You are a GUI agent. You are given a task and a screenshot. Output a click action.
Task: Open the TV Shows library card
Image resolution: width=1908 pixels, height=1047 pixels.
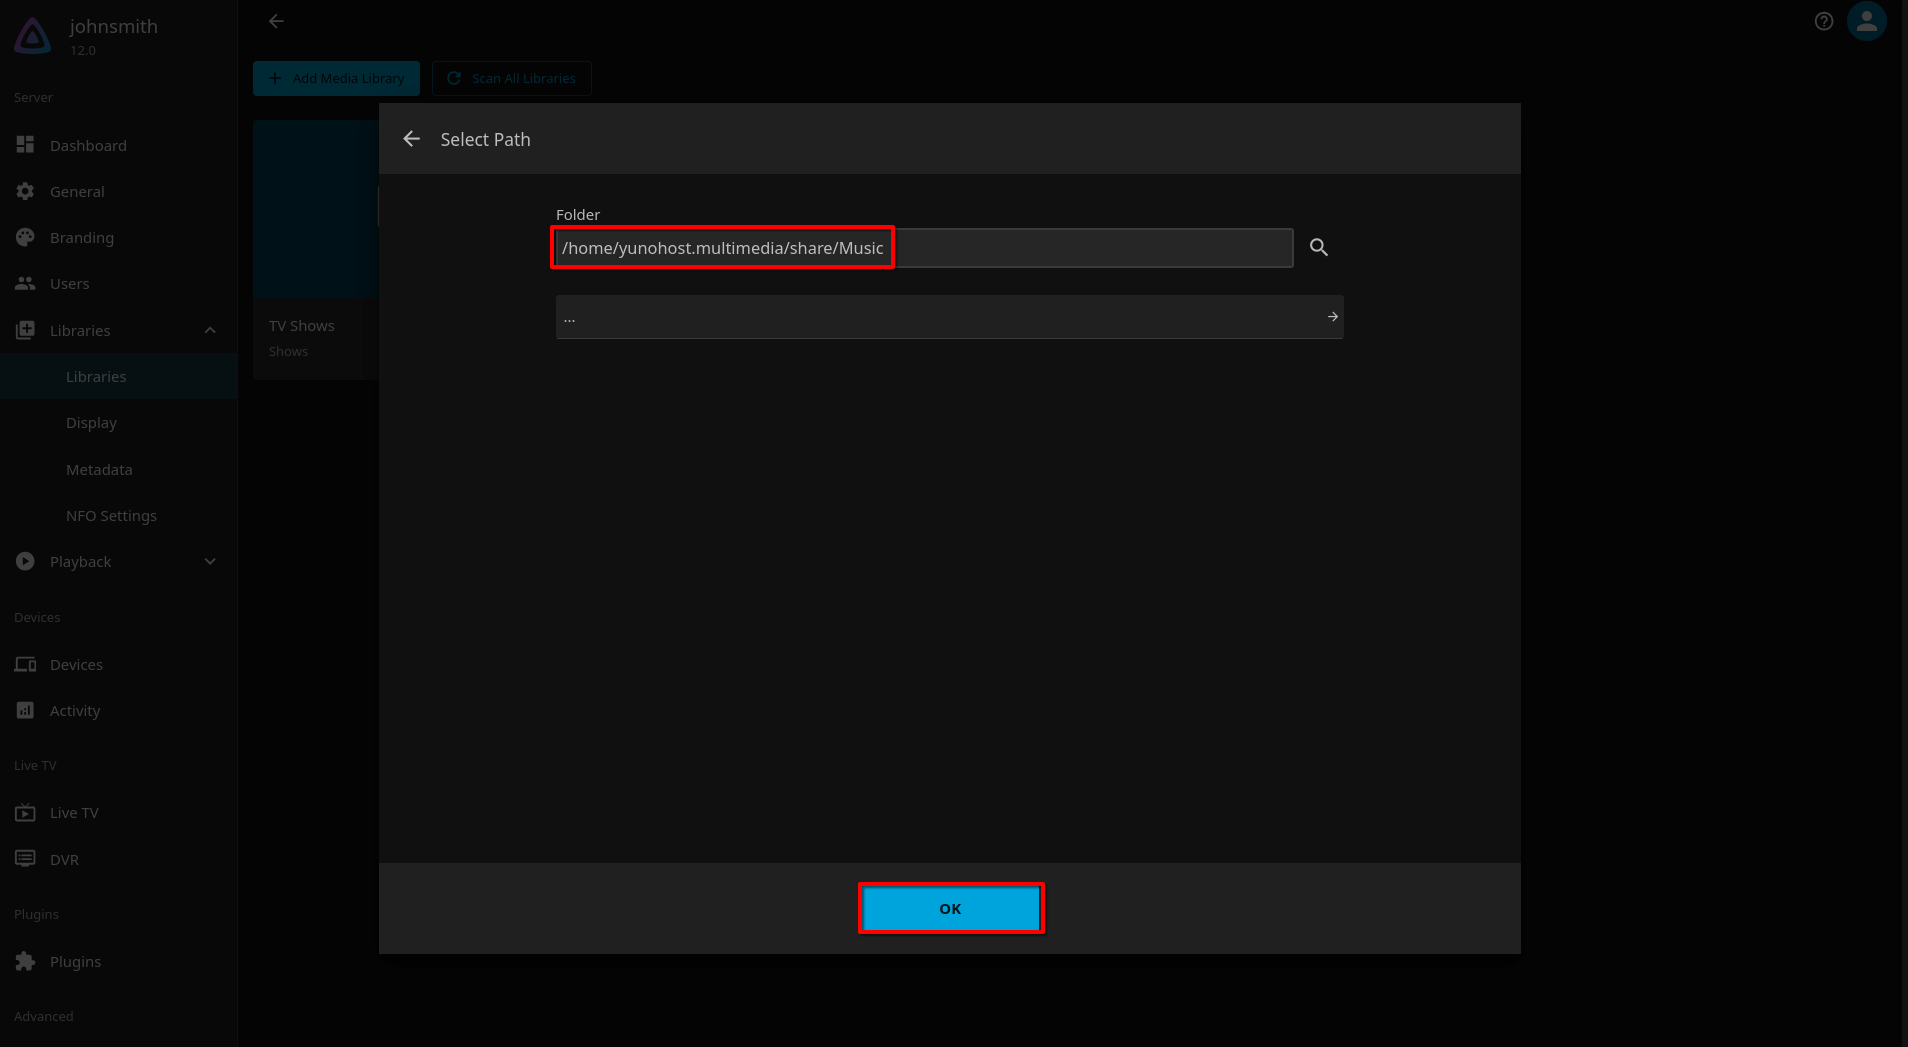click(x=316, y=250)
